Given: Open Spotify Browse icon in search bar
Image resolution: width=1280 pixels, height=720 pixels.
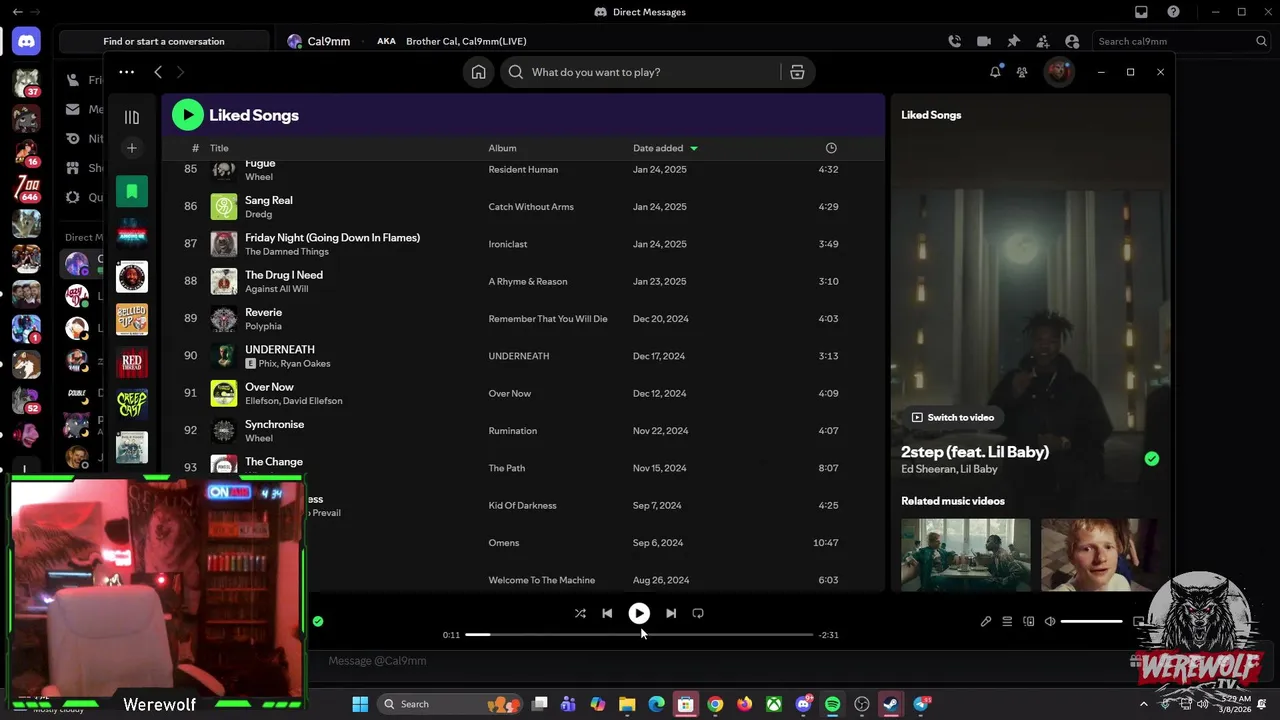Looking at the screenshot, I should (x=797, y=72).
